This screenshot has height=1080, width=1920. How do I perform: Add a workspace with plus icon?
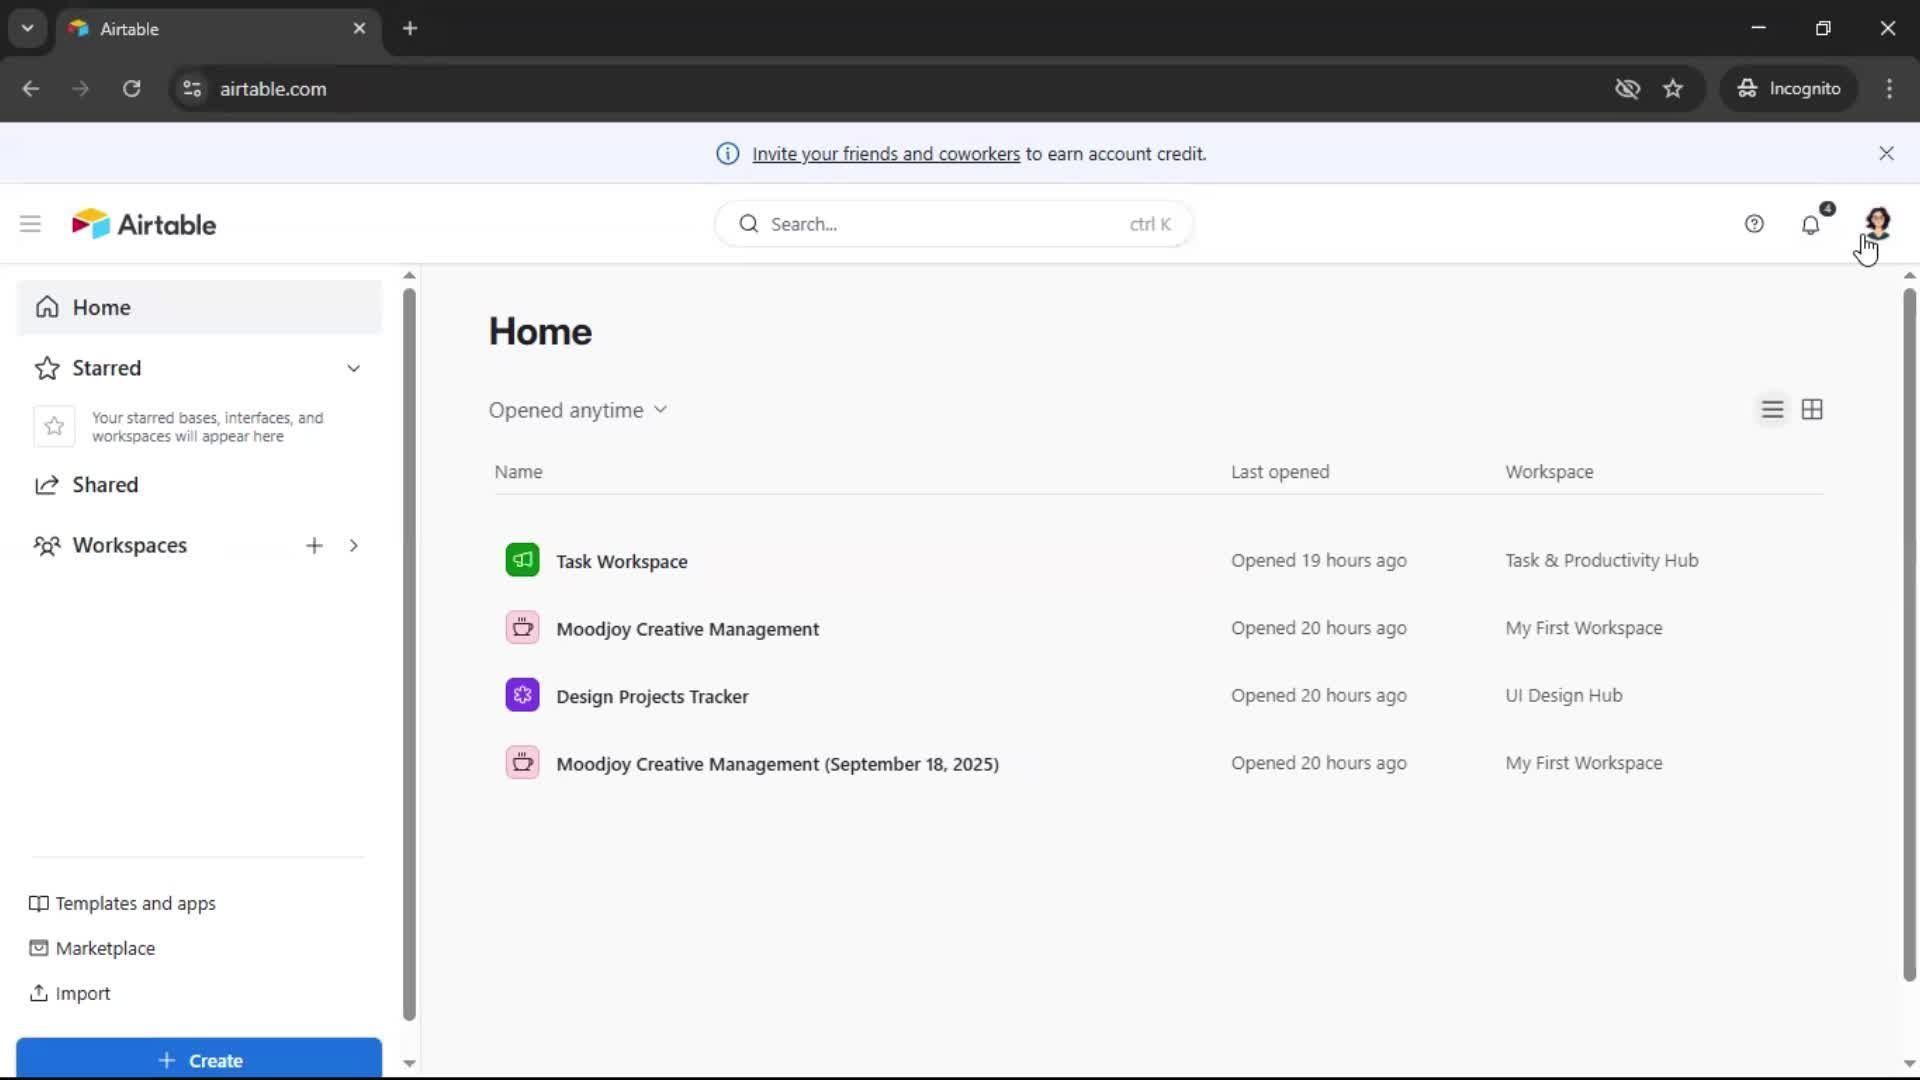coord(314,545)
